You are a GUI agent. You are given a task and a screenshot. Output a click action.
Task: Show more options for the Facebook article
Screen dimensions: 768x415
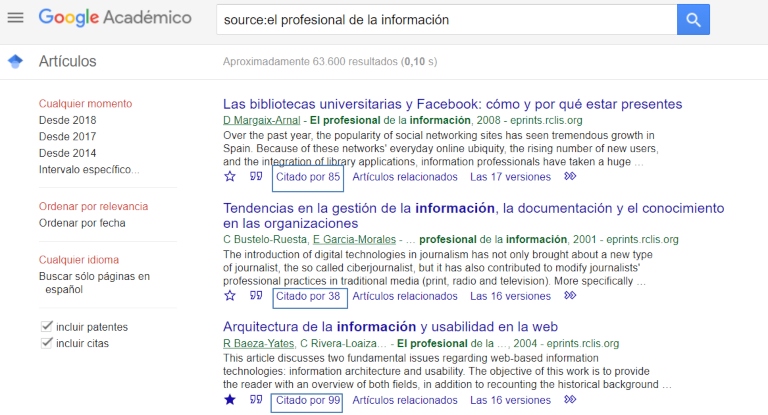pos(570,176)
